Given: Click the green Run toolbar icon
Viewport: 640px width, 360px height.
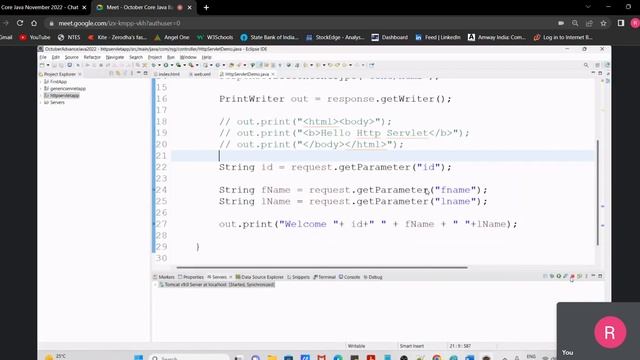Looking at the screenshot, I should pyautogui.click(x=166, y=65).
